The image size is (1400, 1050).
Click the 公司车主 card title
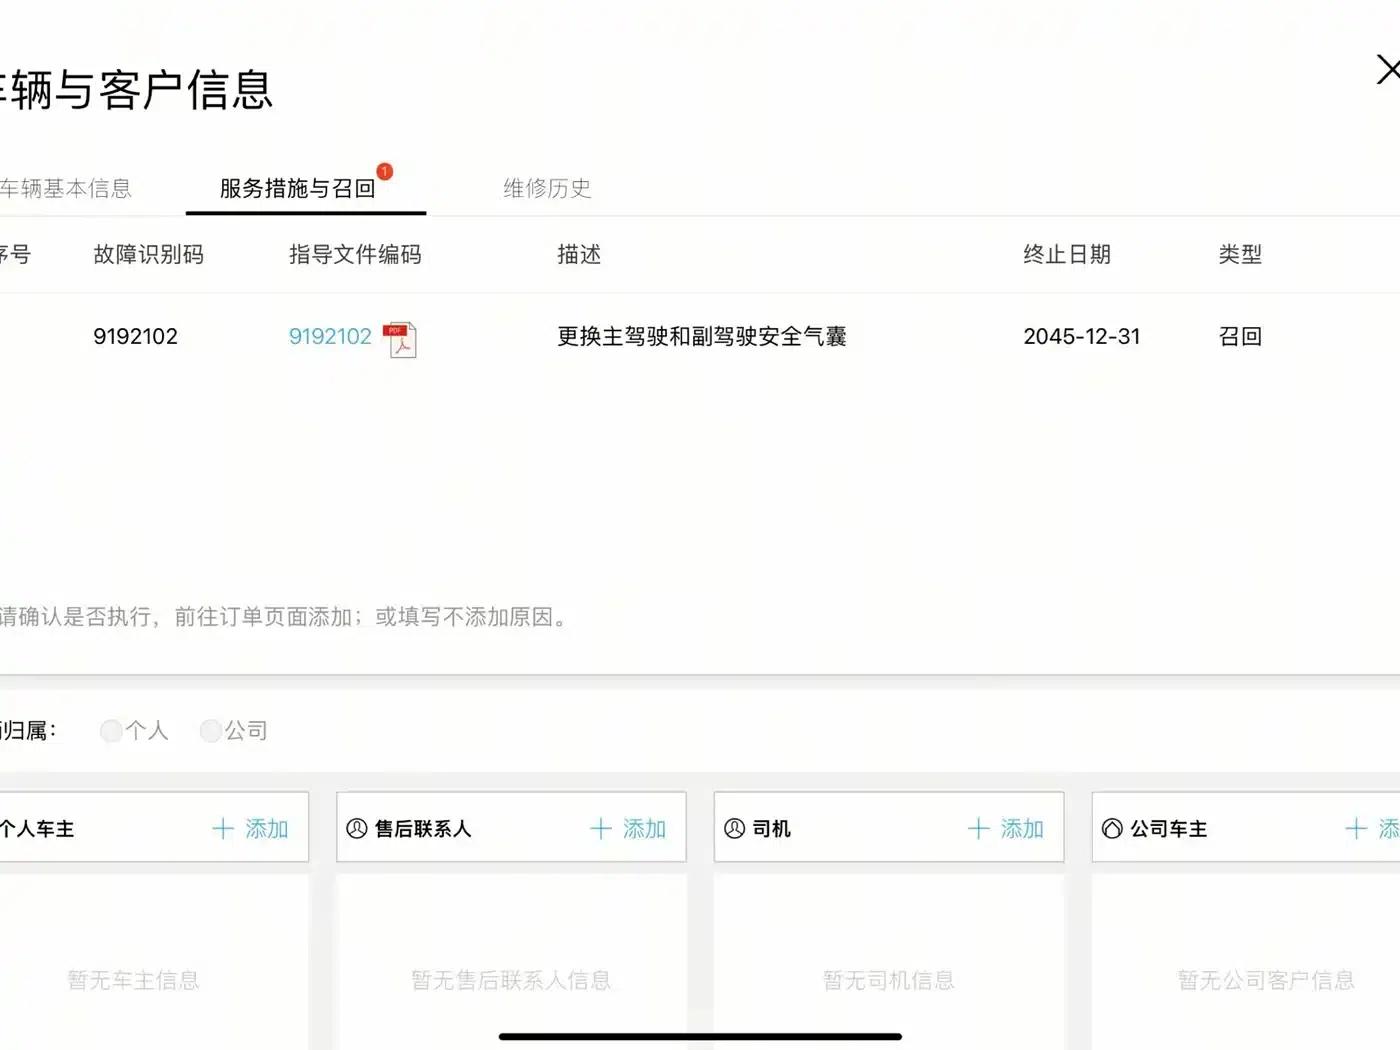click(1169, 829)
